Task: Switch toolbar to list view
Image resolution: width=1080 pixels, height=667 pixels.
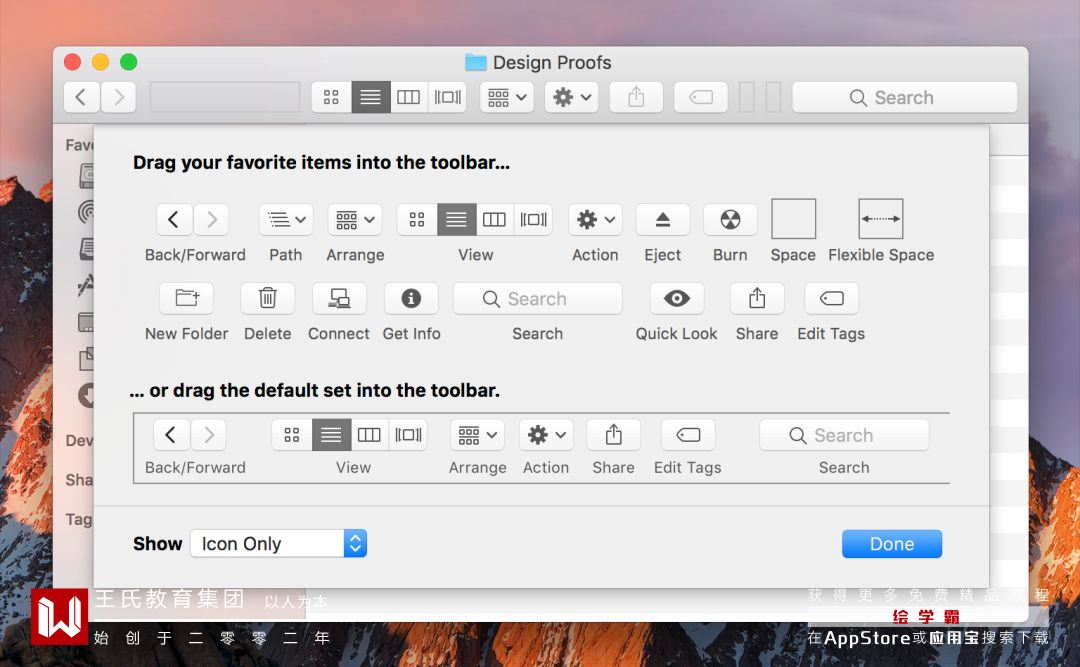Action: [371, 97]
